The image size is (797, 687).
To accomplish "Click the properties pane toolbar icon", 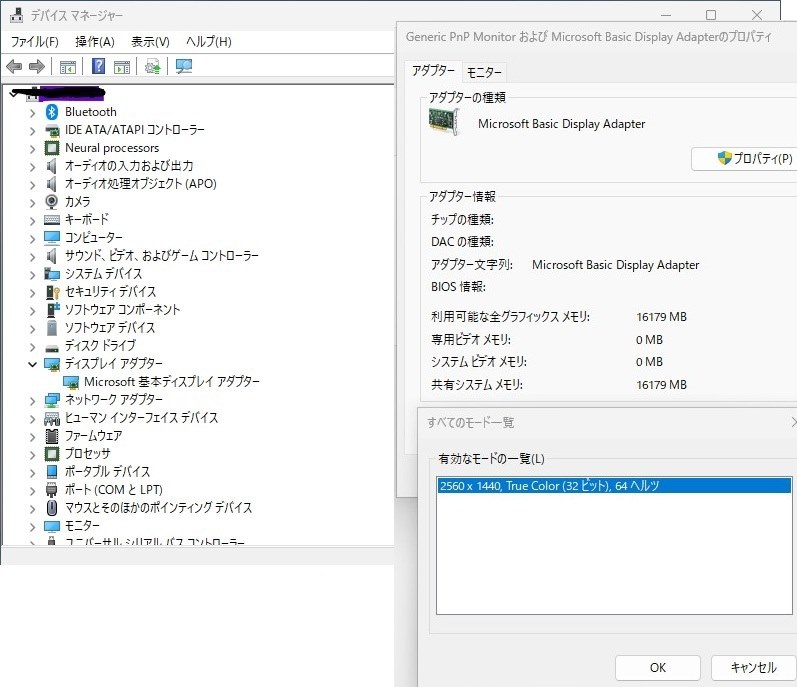I will tap(122, 67).
